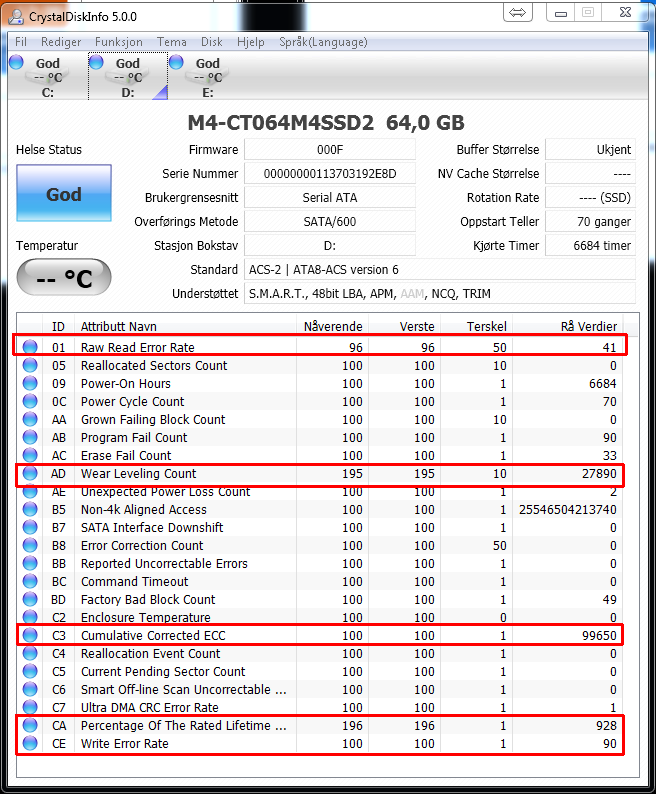The height and width of the screenshot is (794, 656).
Task: Click the CrystalDiskInfo title bar icon
Action: click(16, 17)
